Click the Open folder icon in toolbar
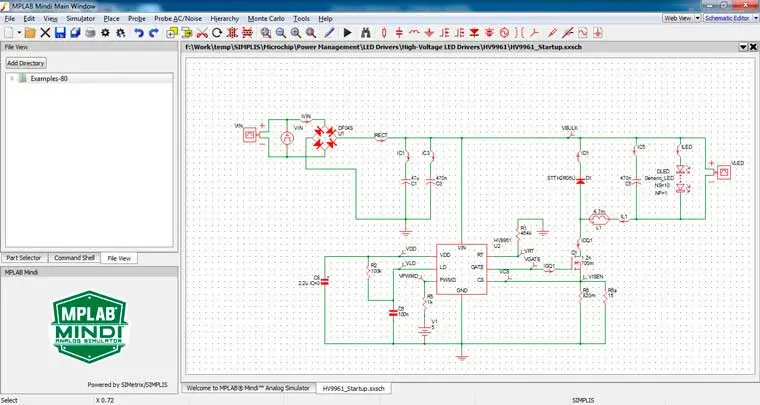This screenshot has width=760, height=405. (x=29, y=33)
